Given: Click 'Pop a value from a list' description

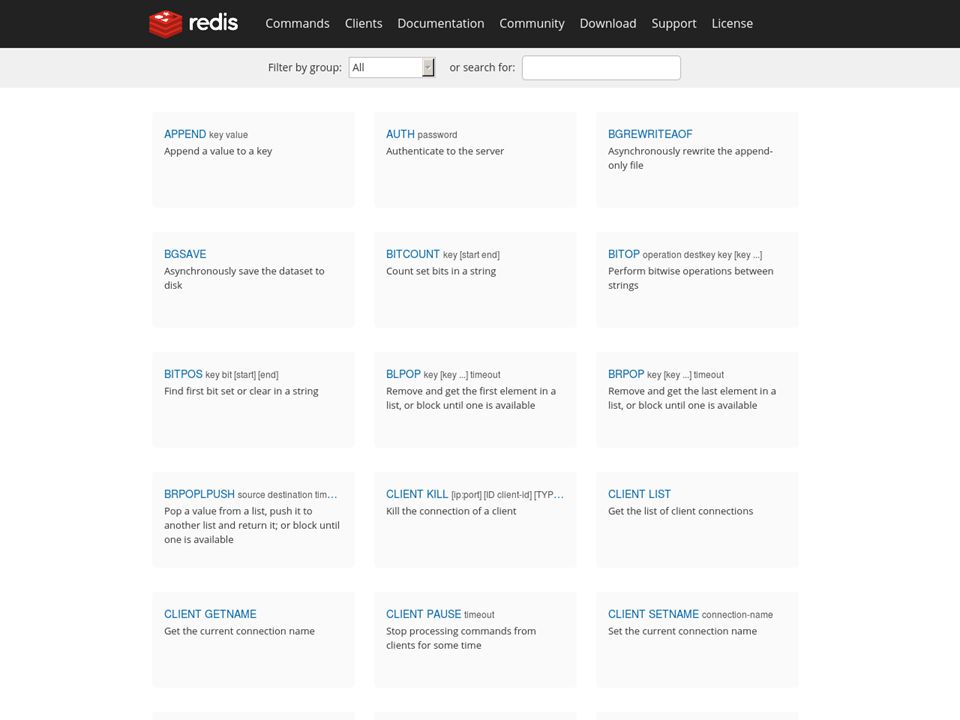Looking at the screenshot, I should pos(252,525).
